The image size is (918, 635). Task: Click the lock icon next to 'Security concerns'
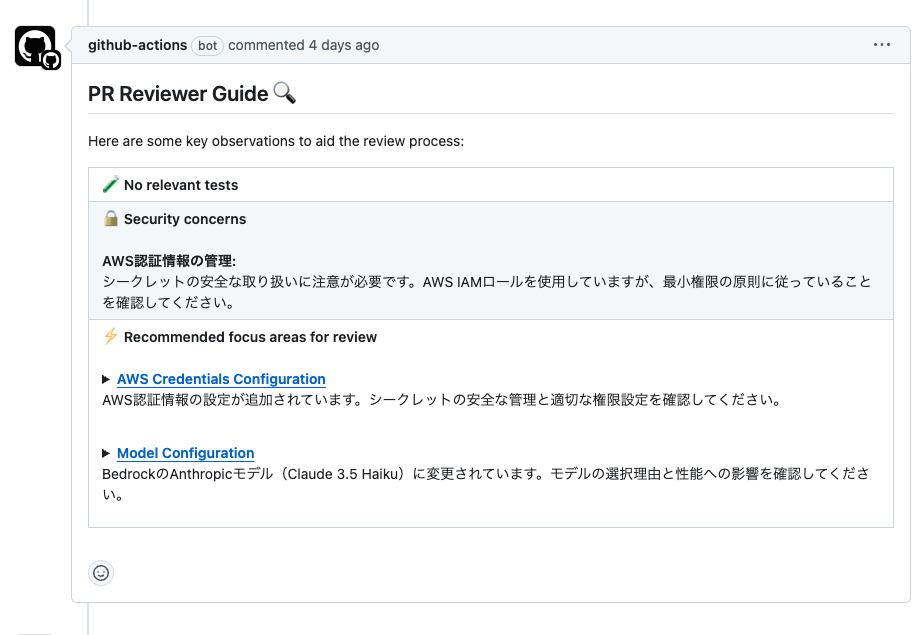(x=111, y=218)
